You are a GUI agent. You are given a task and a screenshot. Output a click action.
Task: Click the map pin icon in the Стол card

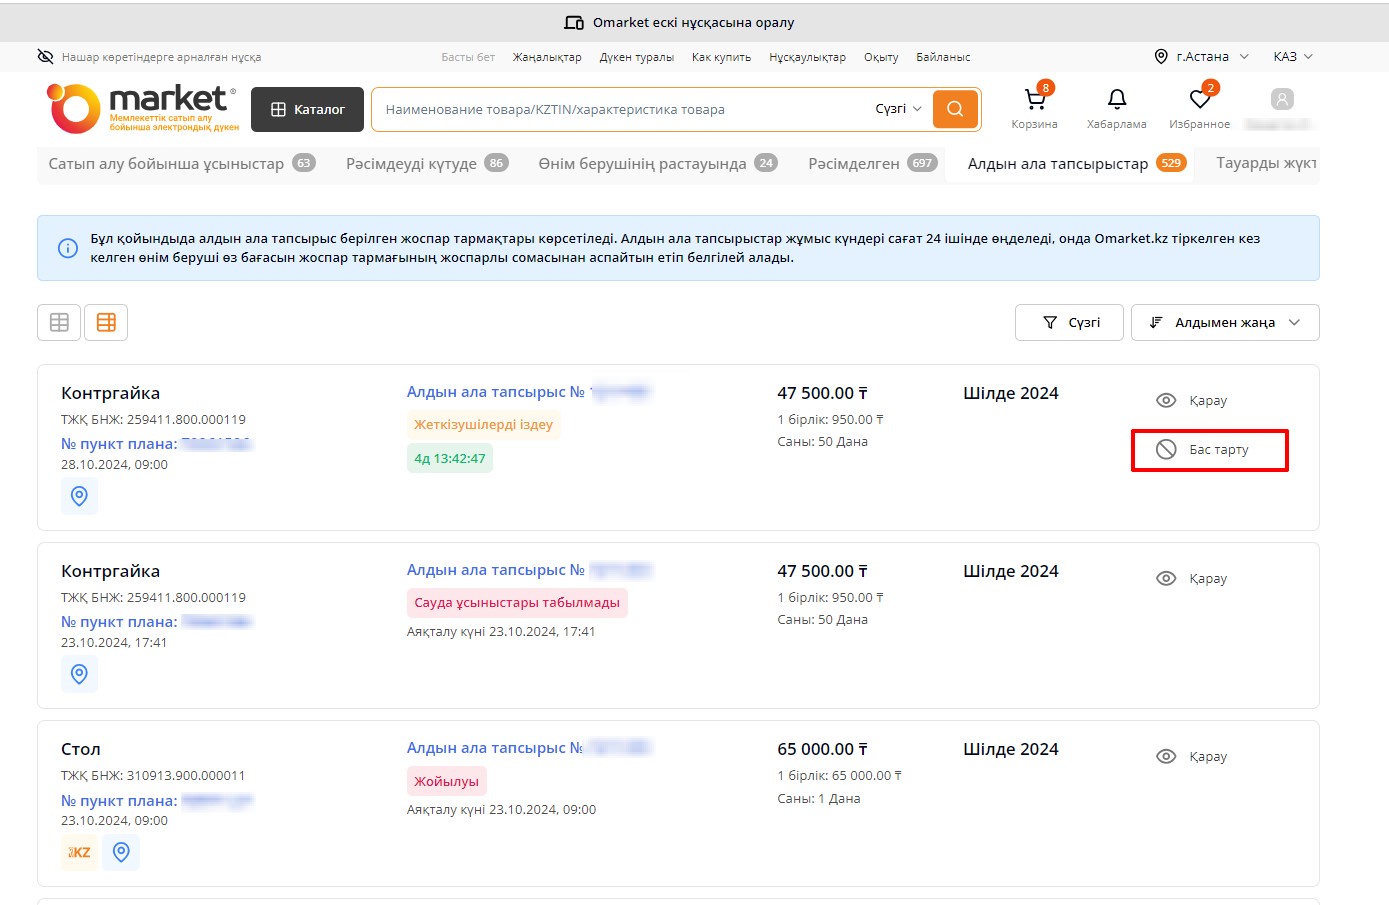(x=121, y=852)
